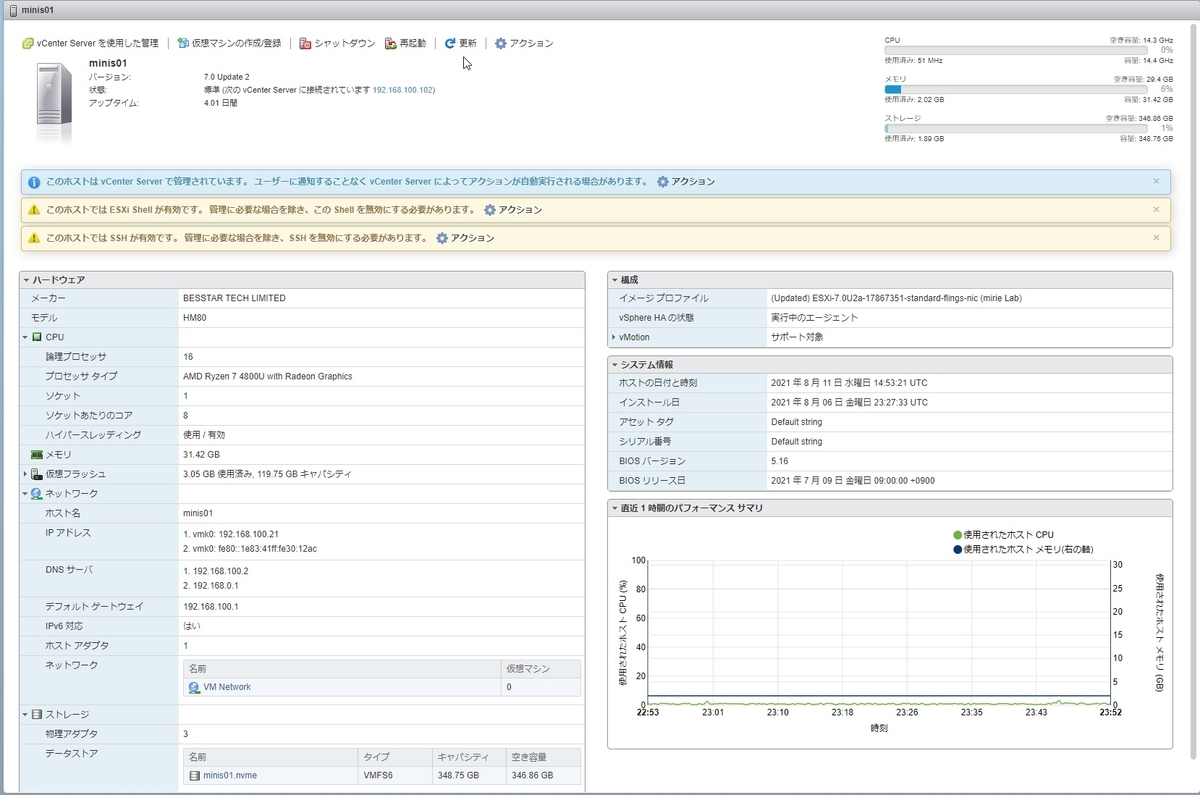Sort datastores by タイプ column
The image size is (1200, 795).
pos(395,757)
